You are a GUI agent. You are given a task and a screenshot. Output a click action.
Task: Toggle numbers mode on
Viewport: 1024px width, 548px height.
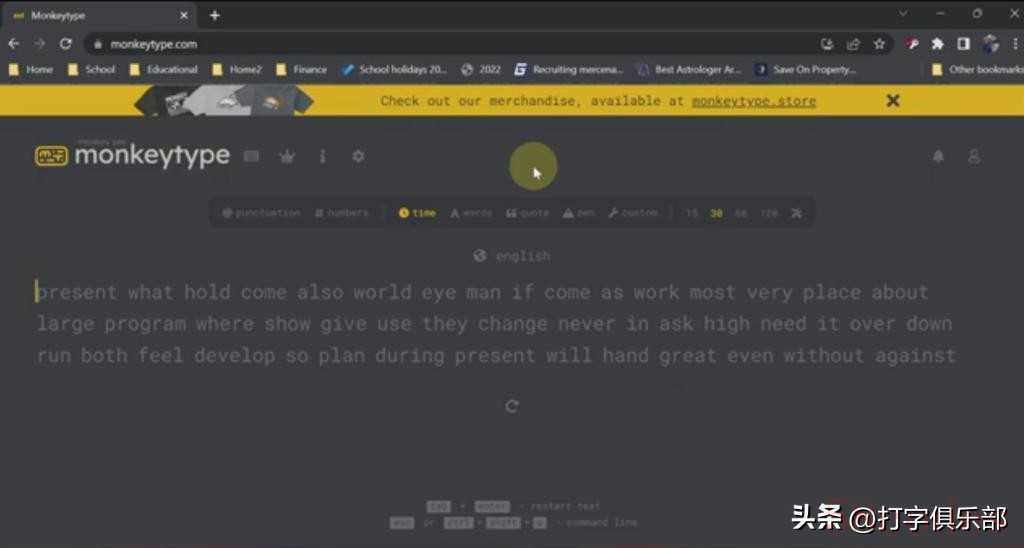coord(342,213)
